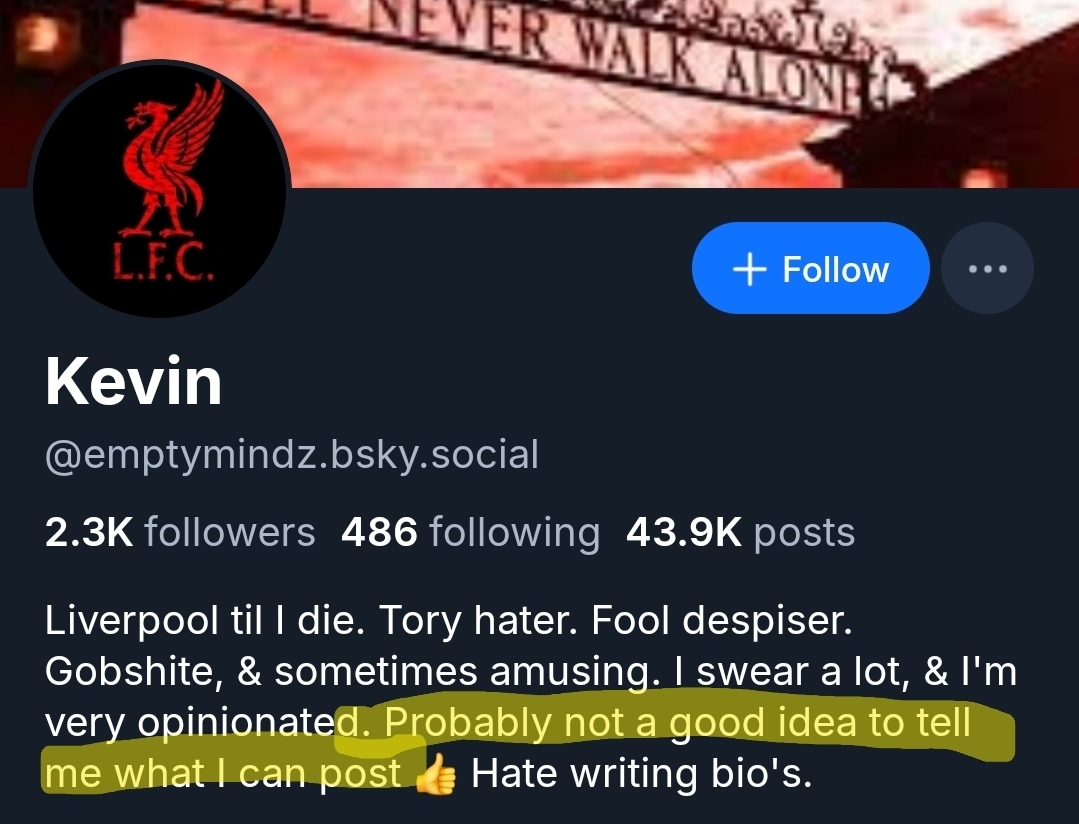The image size is (1079, 824).
Task: Open the 486 following list
Action: click(470, 533)
